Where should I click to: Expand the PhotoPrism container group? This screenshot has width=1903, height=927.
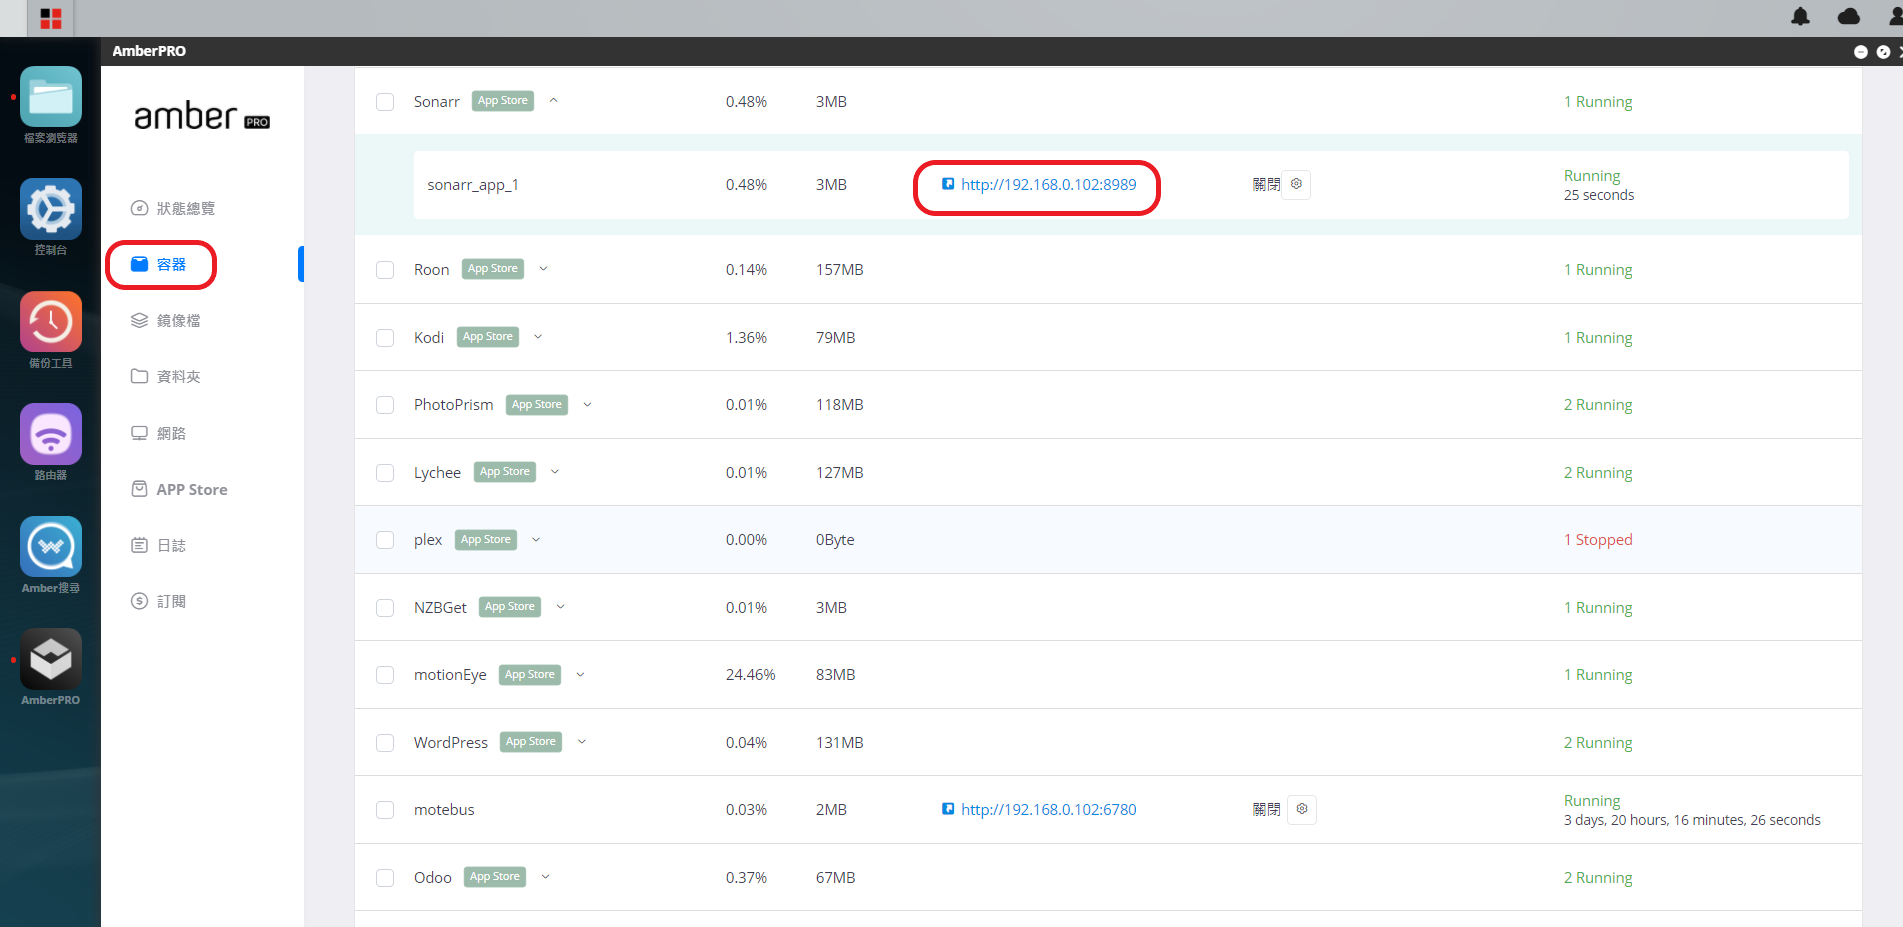click(587, 404)
